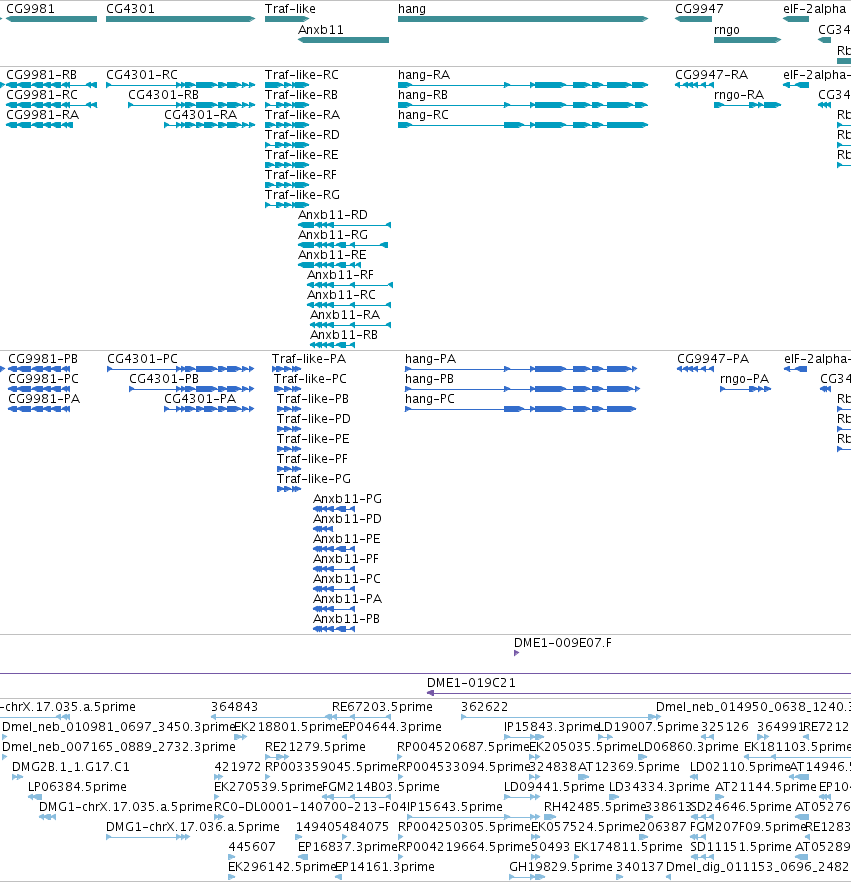Select protein CG9947-PA
Image resolution: width=851 pixels, height=882 pixels.
point(696,369)
